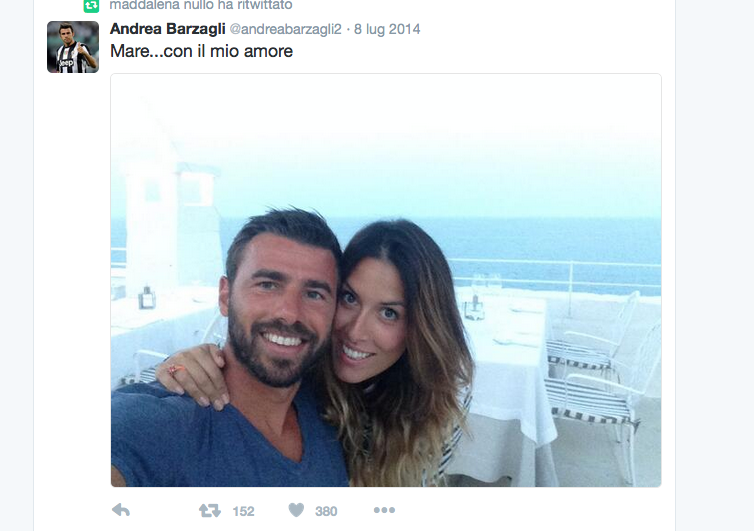This screenshot has height=531, width=754.
Task: Open the three-dots more options menu
Action: 384,510
